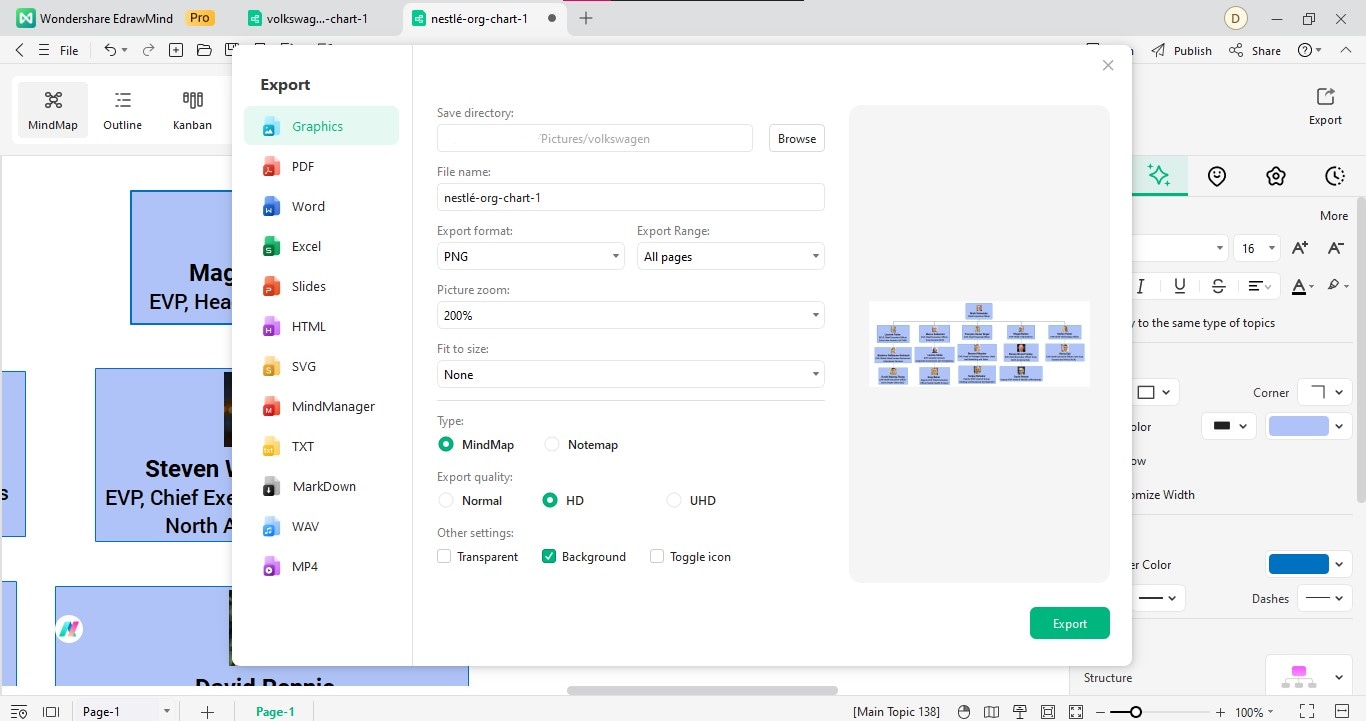Open the flower-shaped theme panel icon
Image resolution: width=1366 pixels, height=721 pixels.
[1275, 176]
